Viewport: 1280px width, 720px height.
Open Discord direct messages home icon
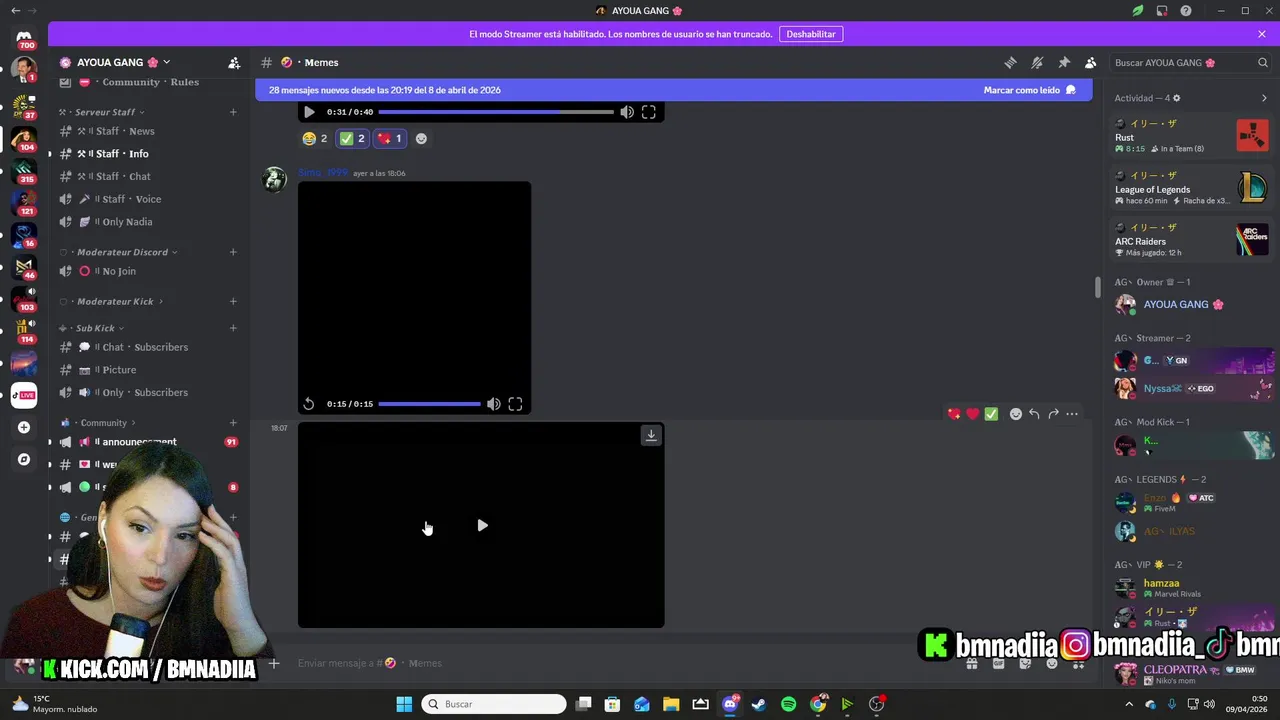point(24,38)
